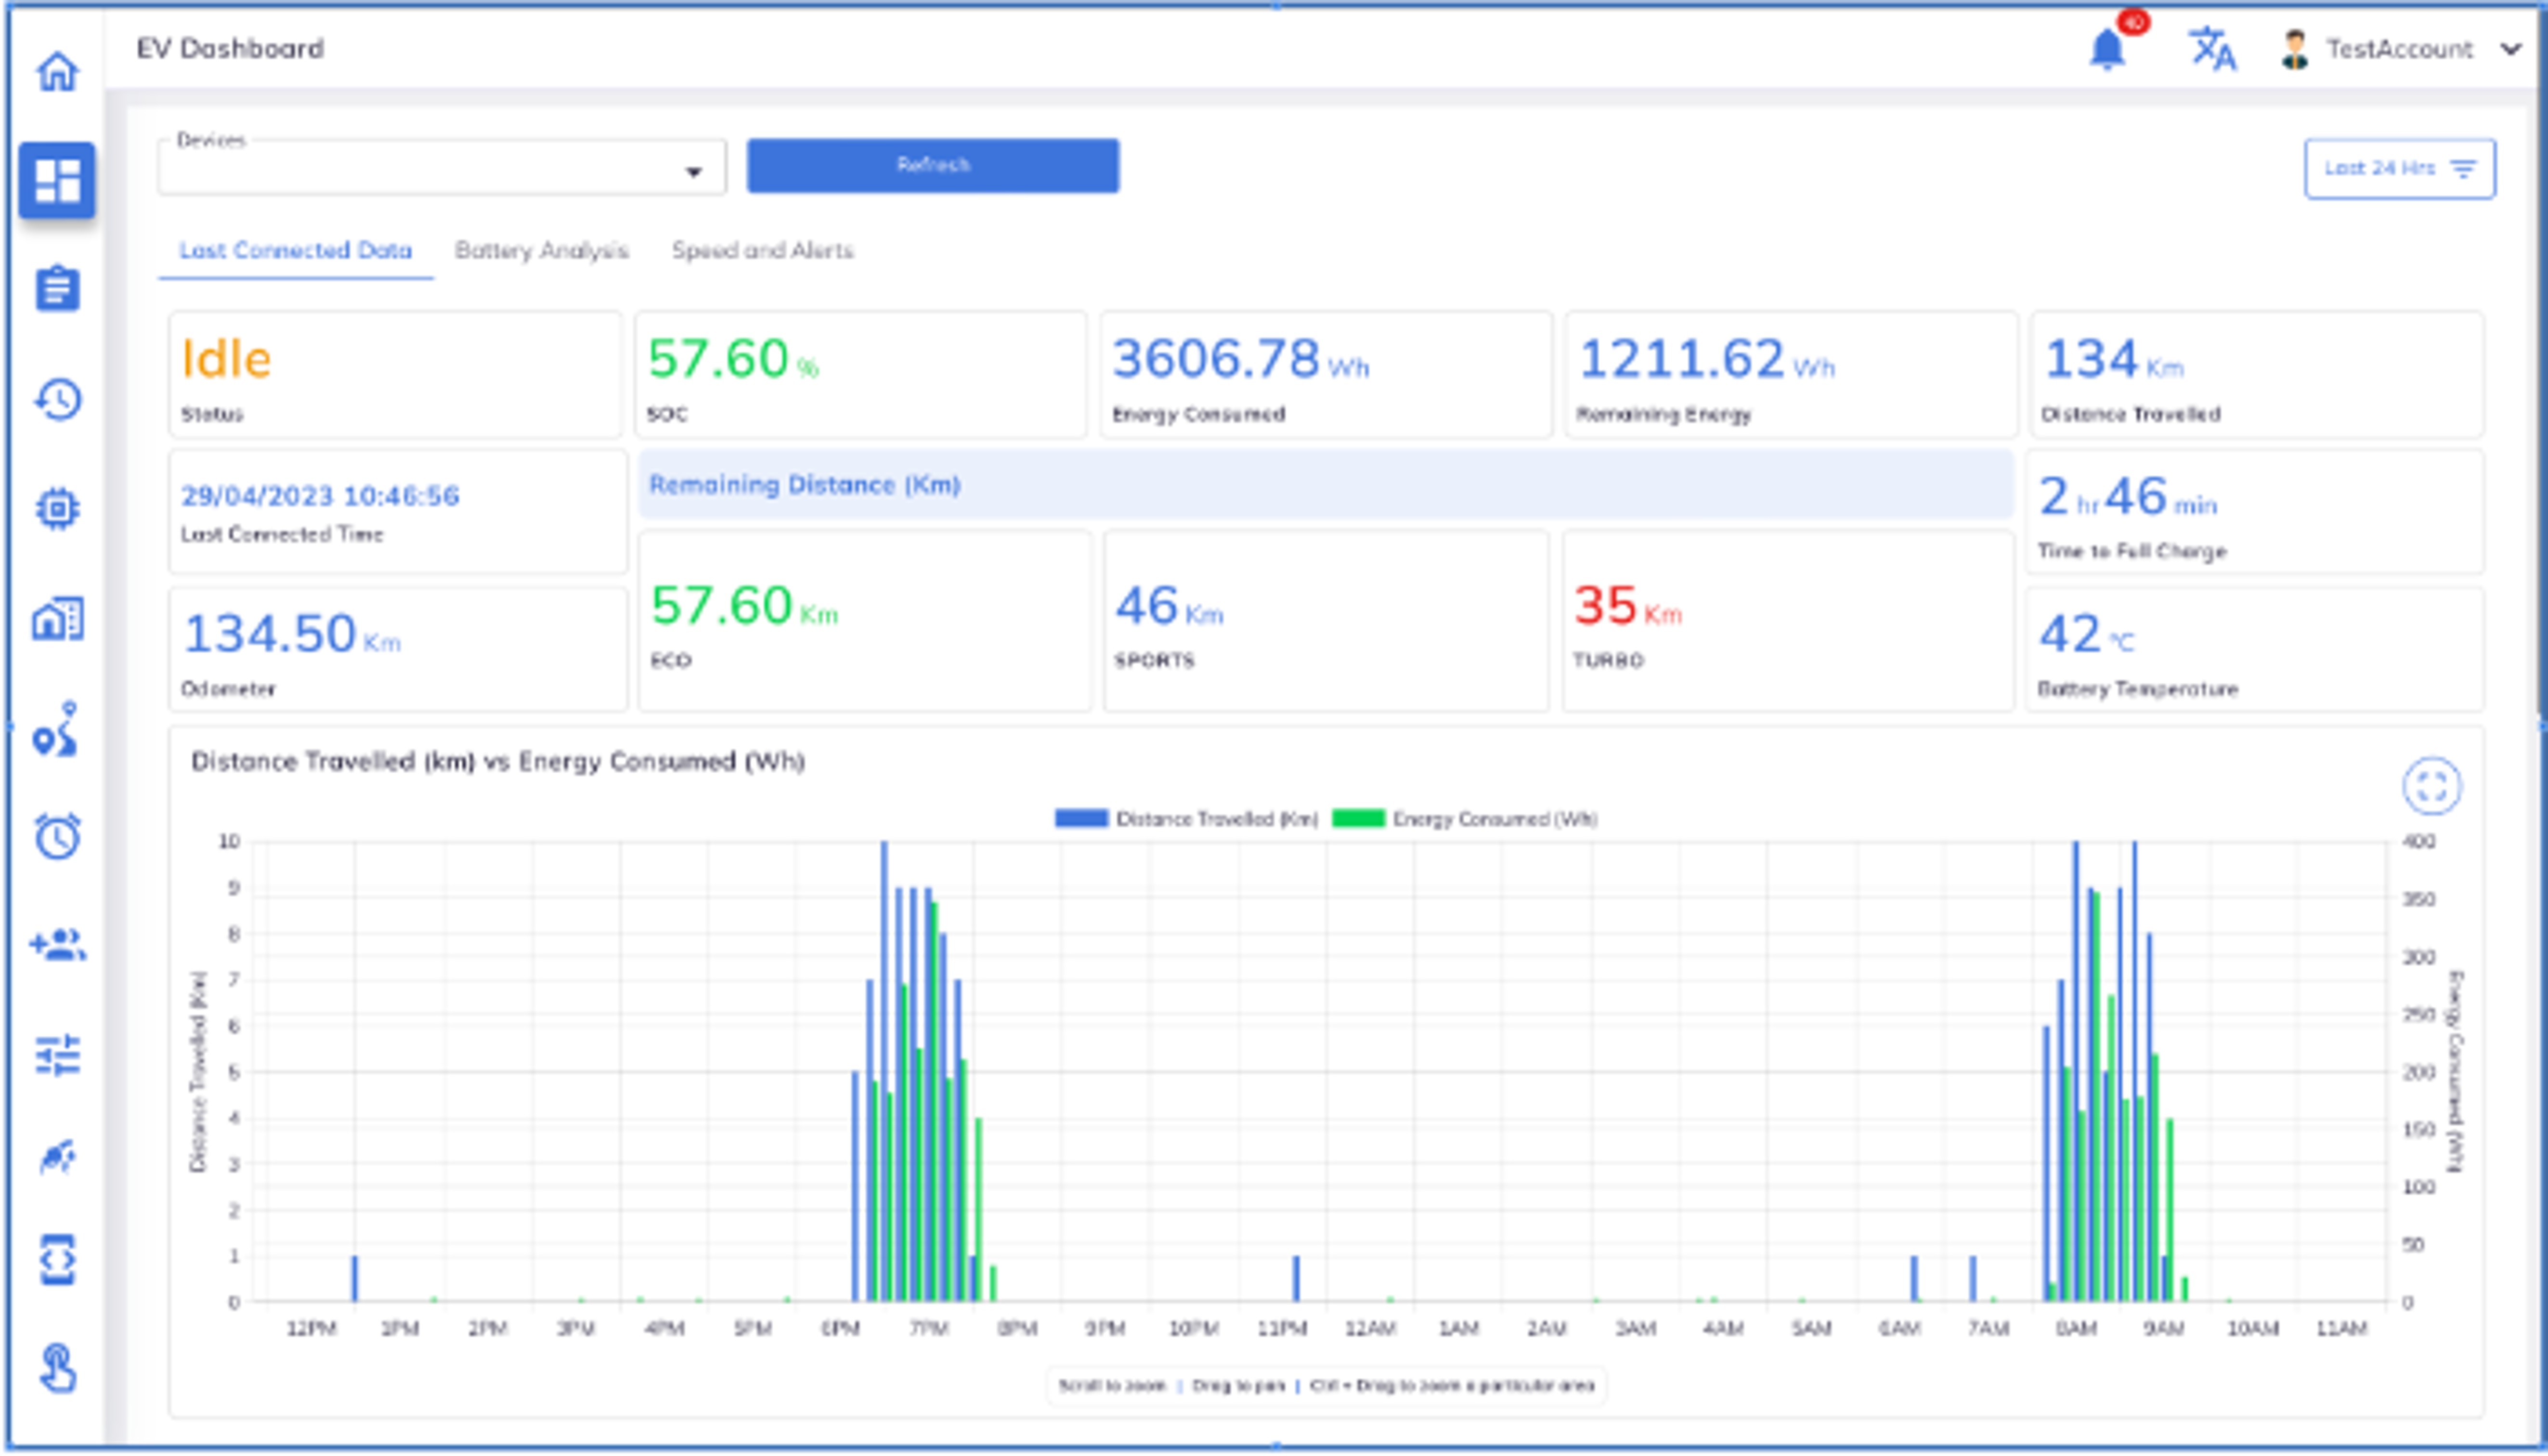Screen dimensions: 2548x1456
Task: Open the TestAccount dropdown chevron
Action: click(2511, 49)
